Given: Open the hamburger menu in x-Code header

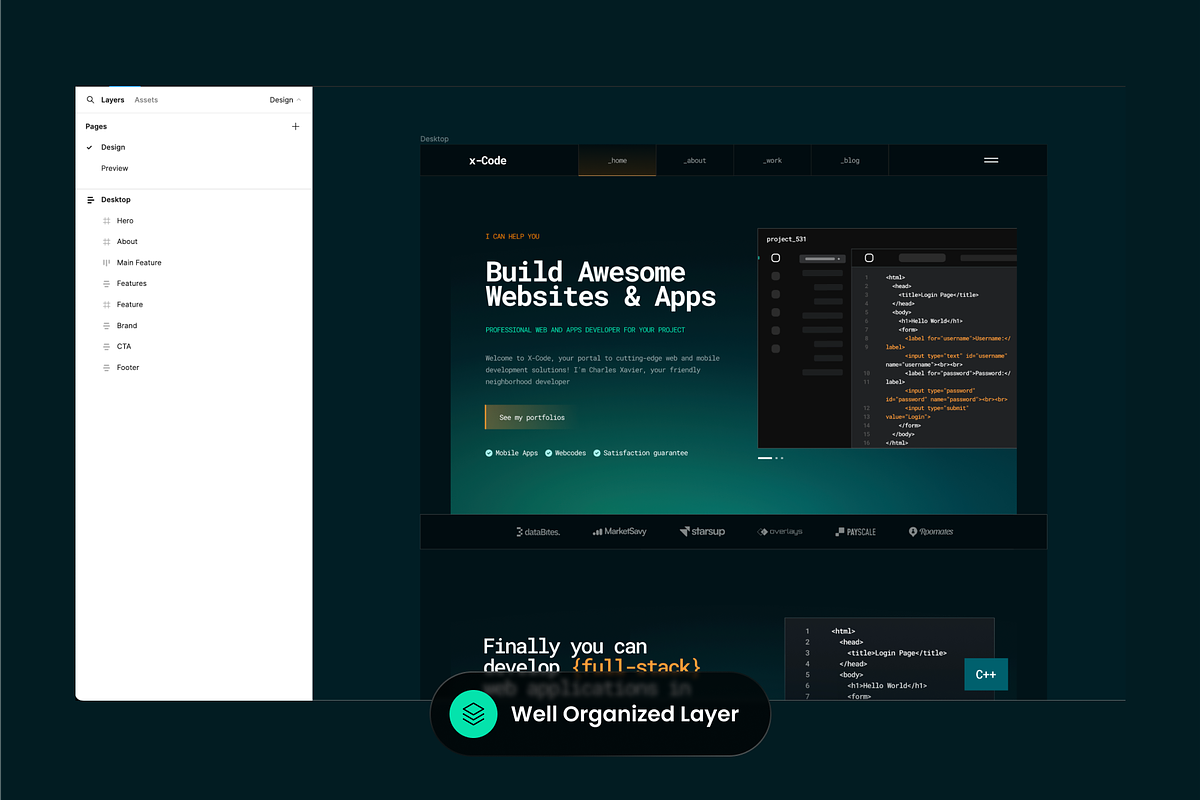Looking at the screenshot, I should point(991,160).
